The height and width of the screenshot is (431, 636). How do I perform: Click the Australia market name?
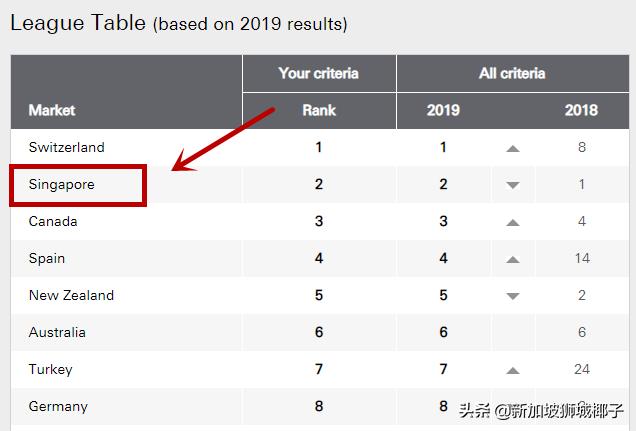tap(57, 332)
